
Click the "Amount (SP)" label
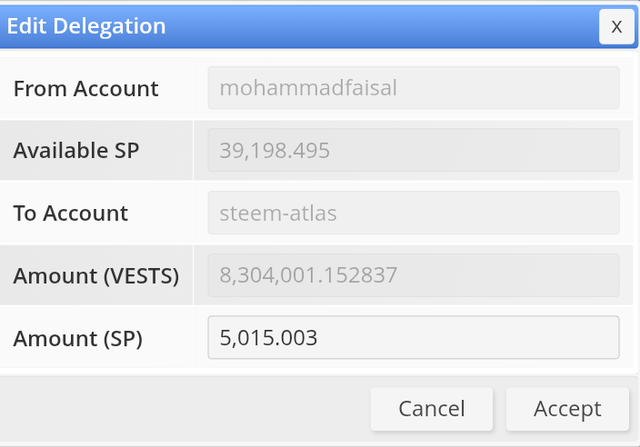tap(78, 338)
